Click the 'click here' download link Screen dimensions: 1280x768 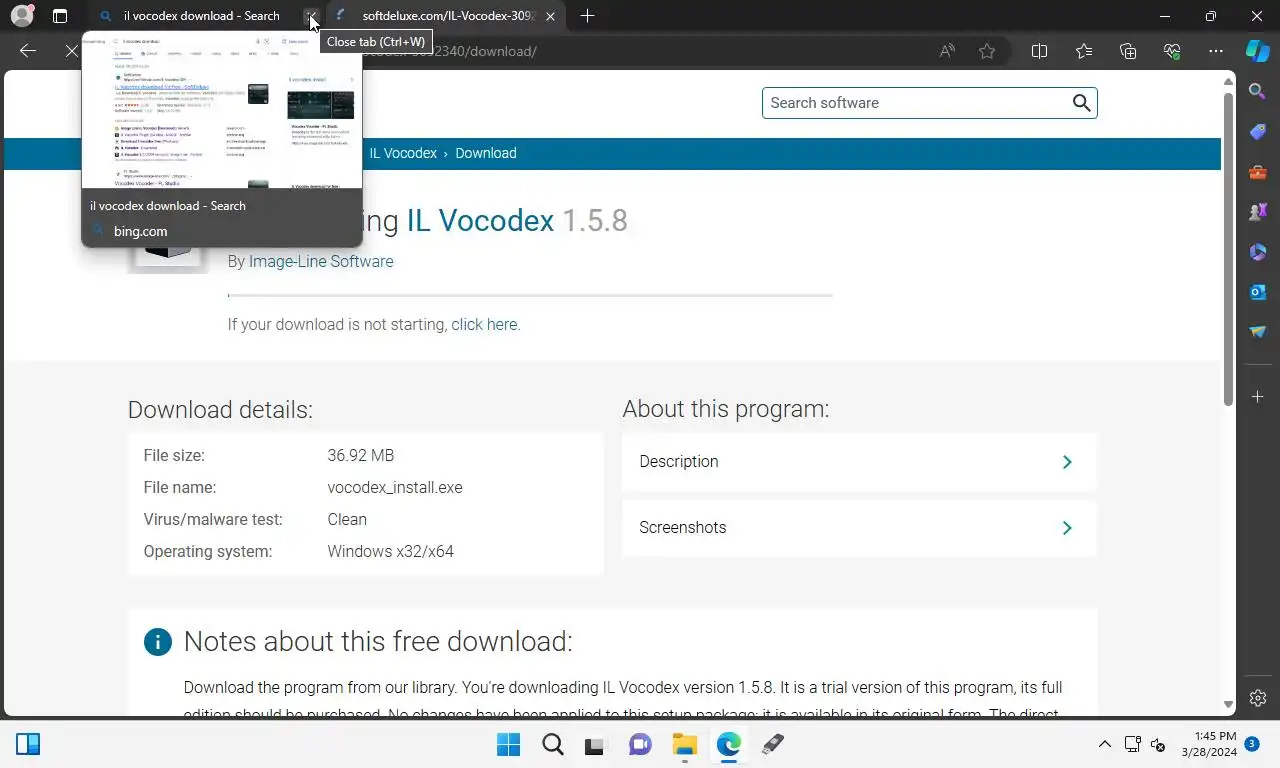coord(484,324)
